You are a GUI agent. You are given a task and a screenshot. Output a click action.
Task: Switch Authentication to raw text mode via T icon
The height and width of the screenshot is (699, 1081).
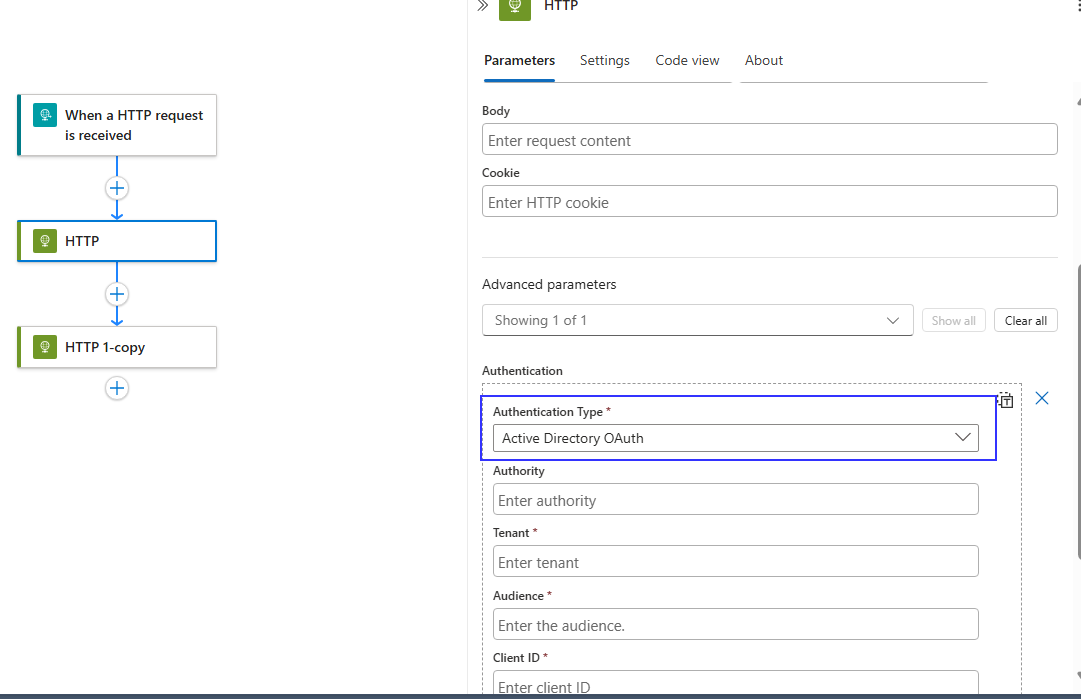tap(1006, 400)
